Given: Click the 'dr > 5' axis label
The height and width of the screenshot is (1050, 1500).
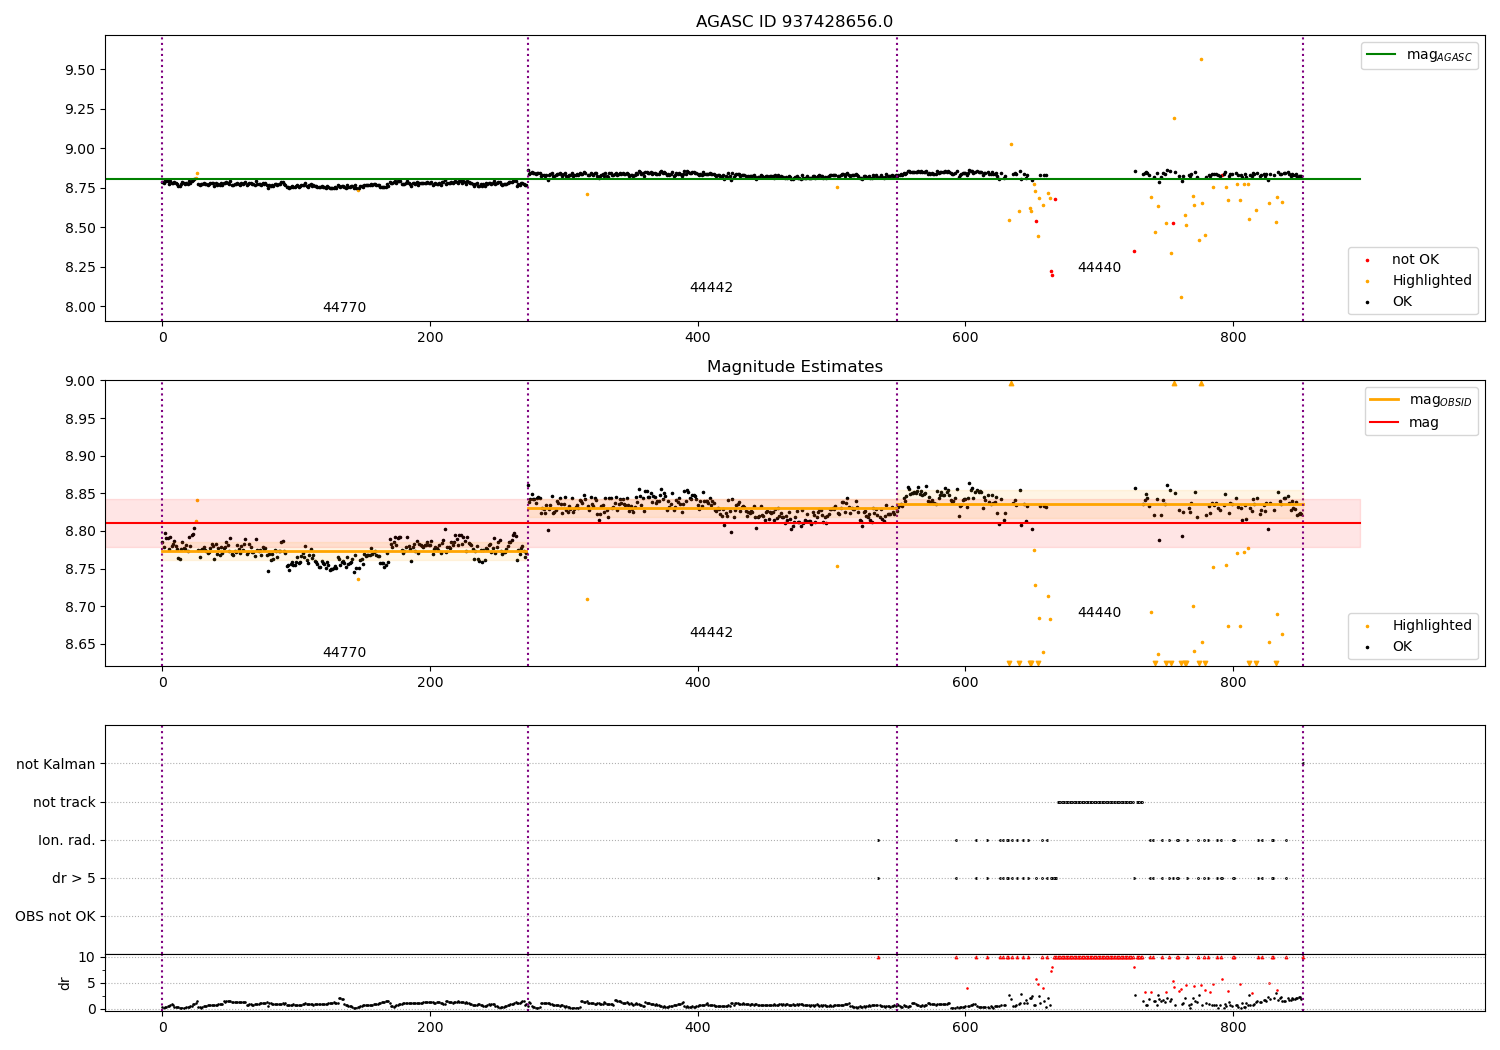Looking at the screenshot, I should [74, 879].
